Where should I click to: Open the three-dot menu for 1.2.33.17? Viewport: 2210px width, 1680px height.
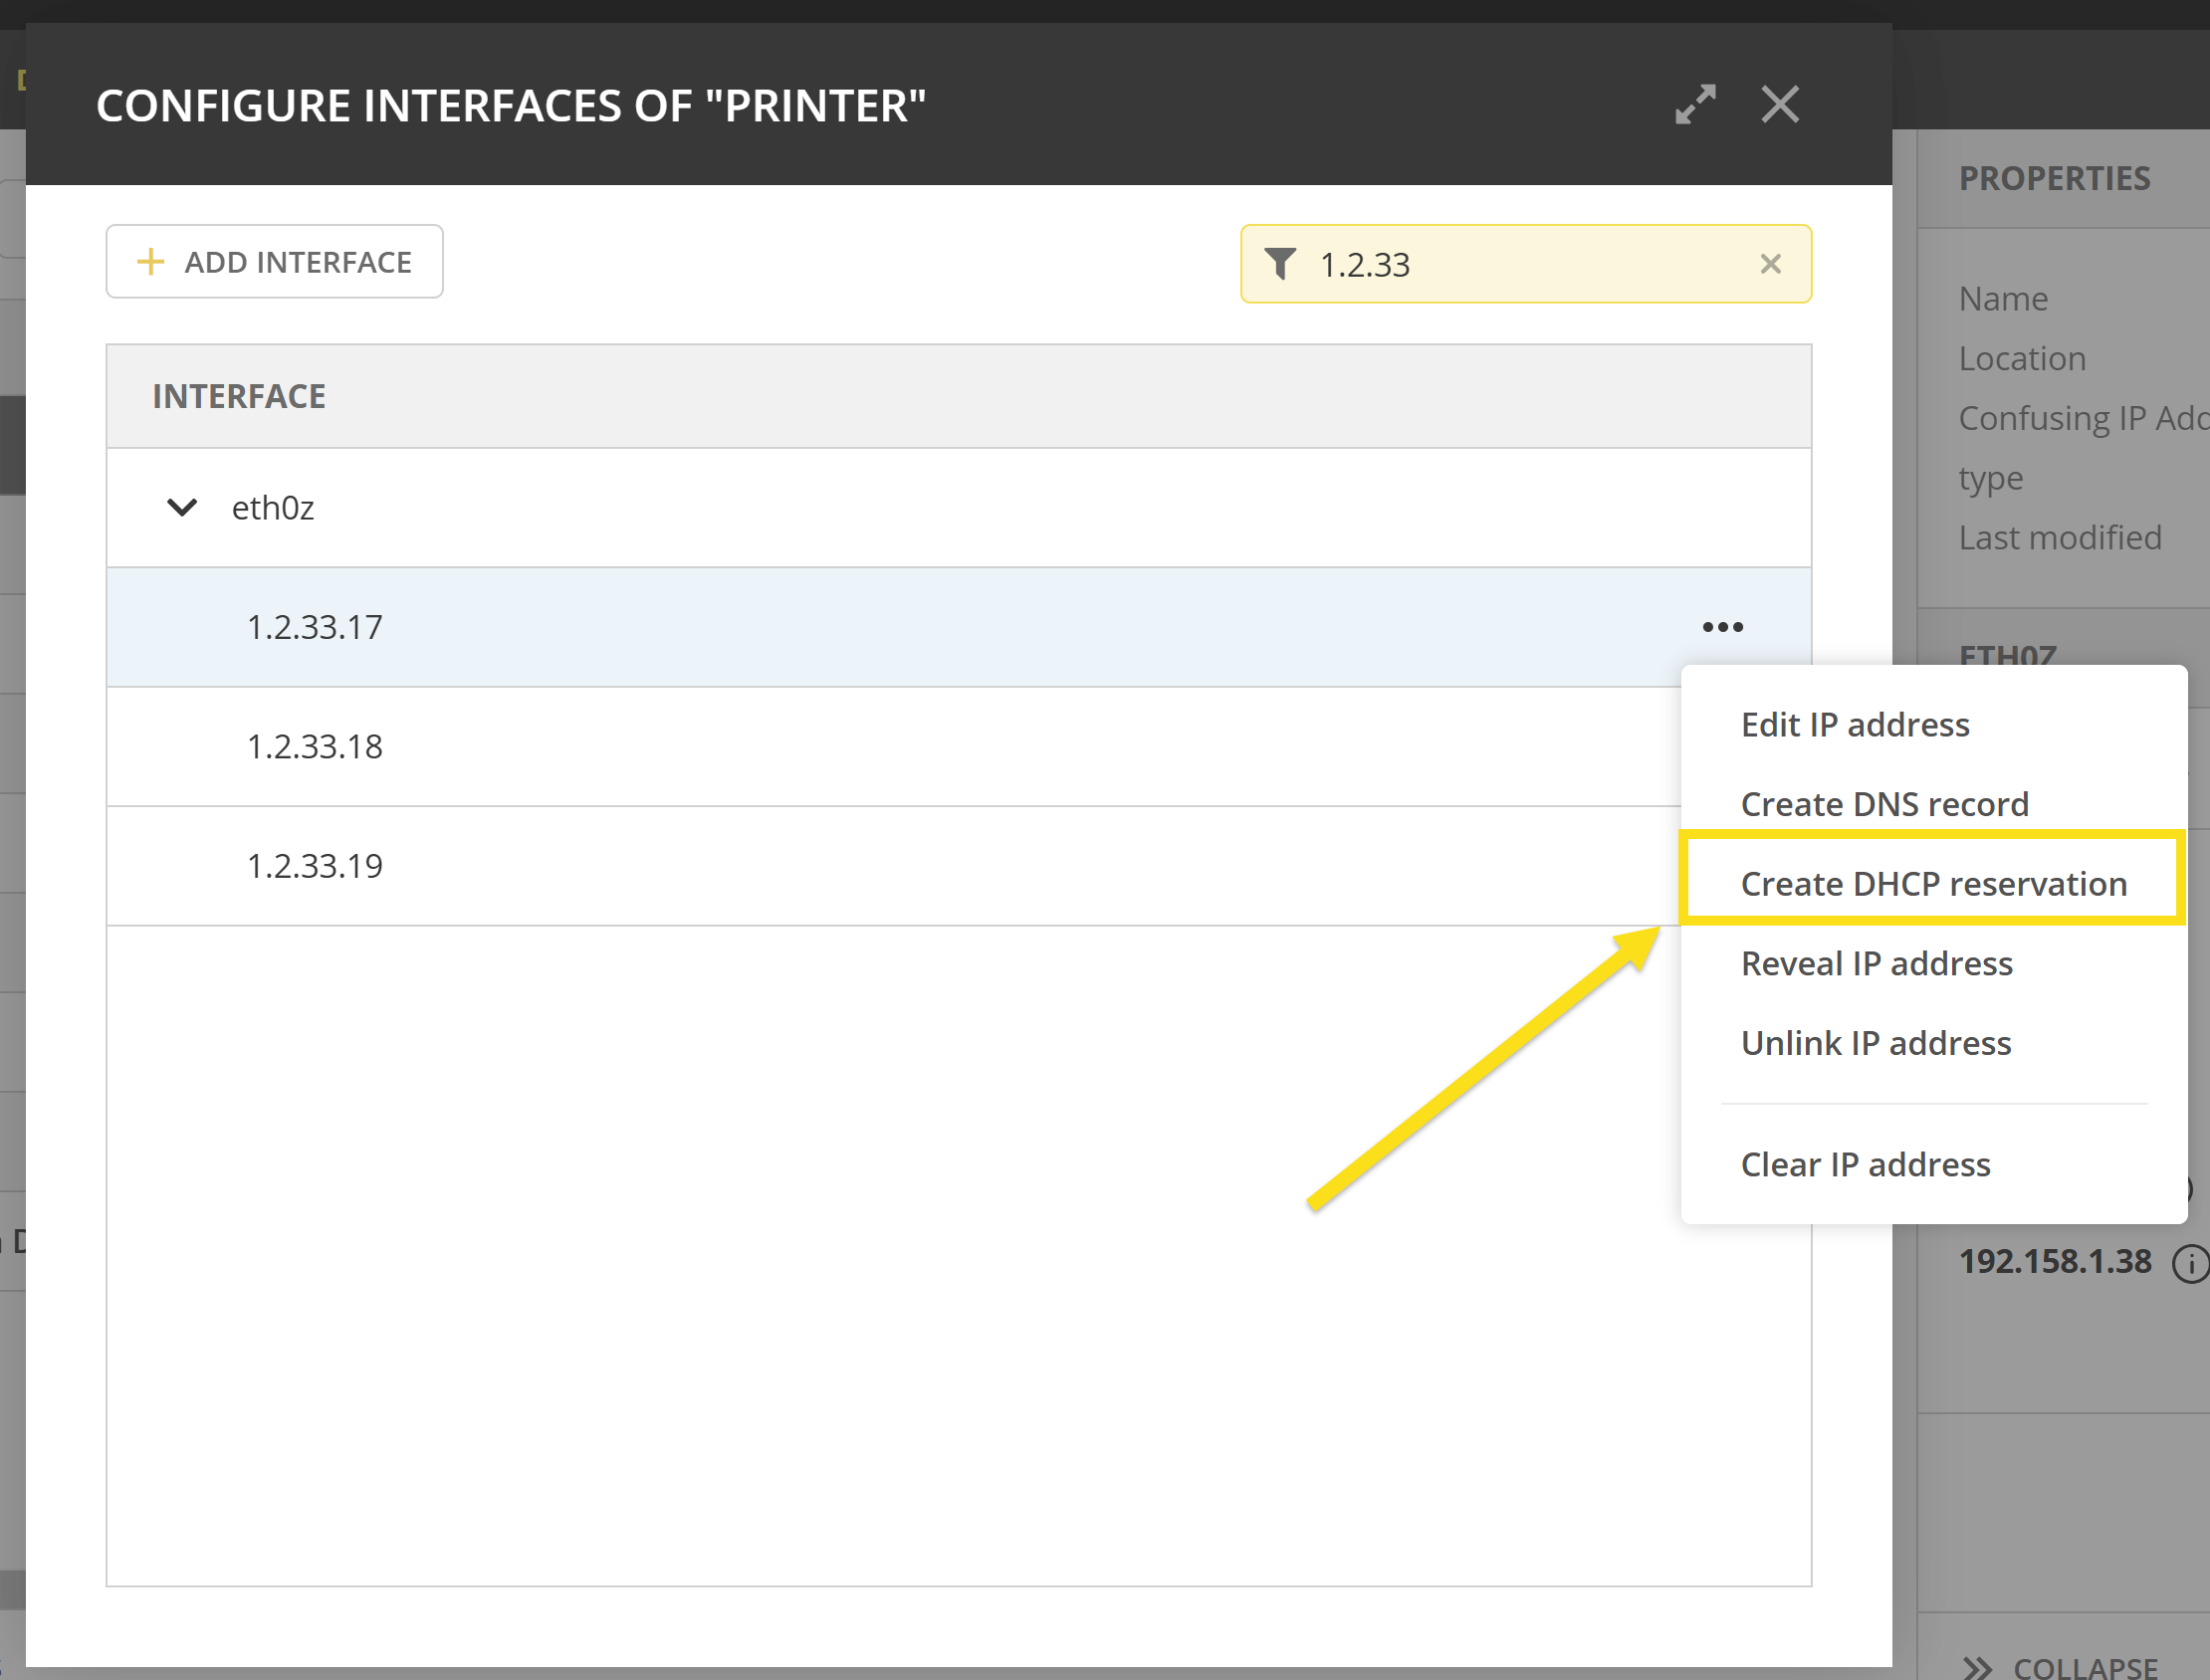(1722, 627)
